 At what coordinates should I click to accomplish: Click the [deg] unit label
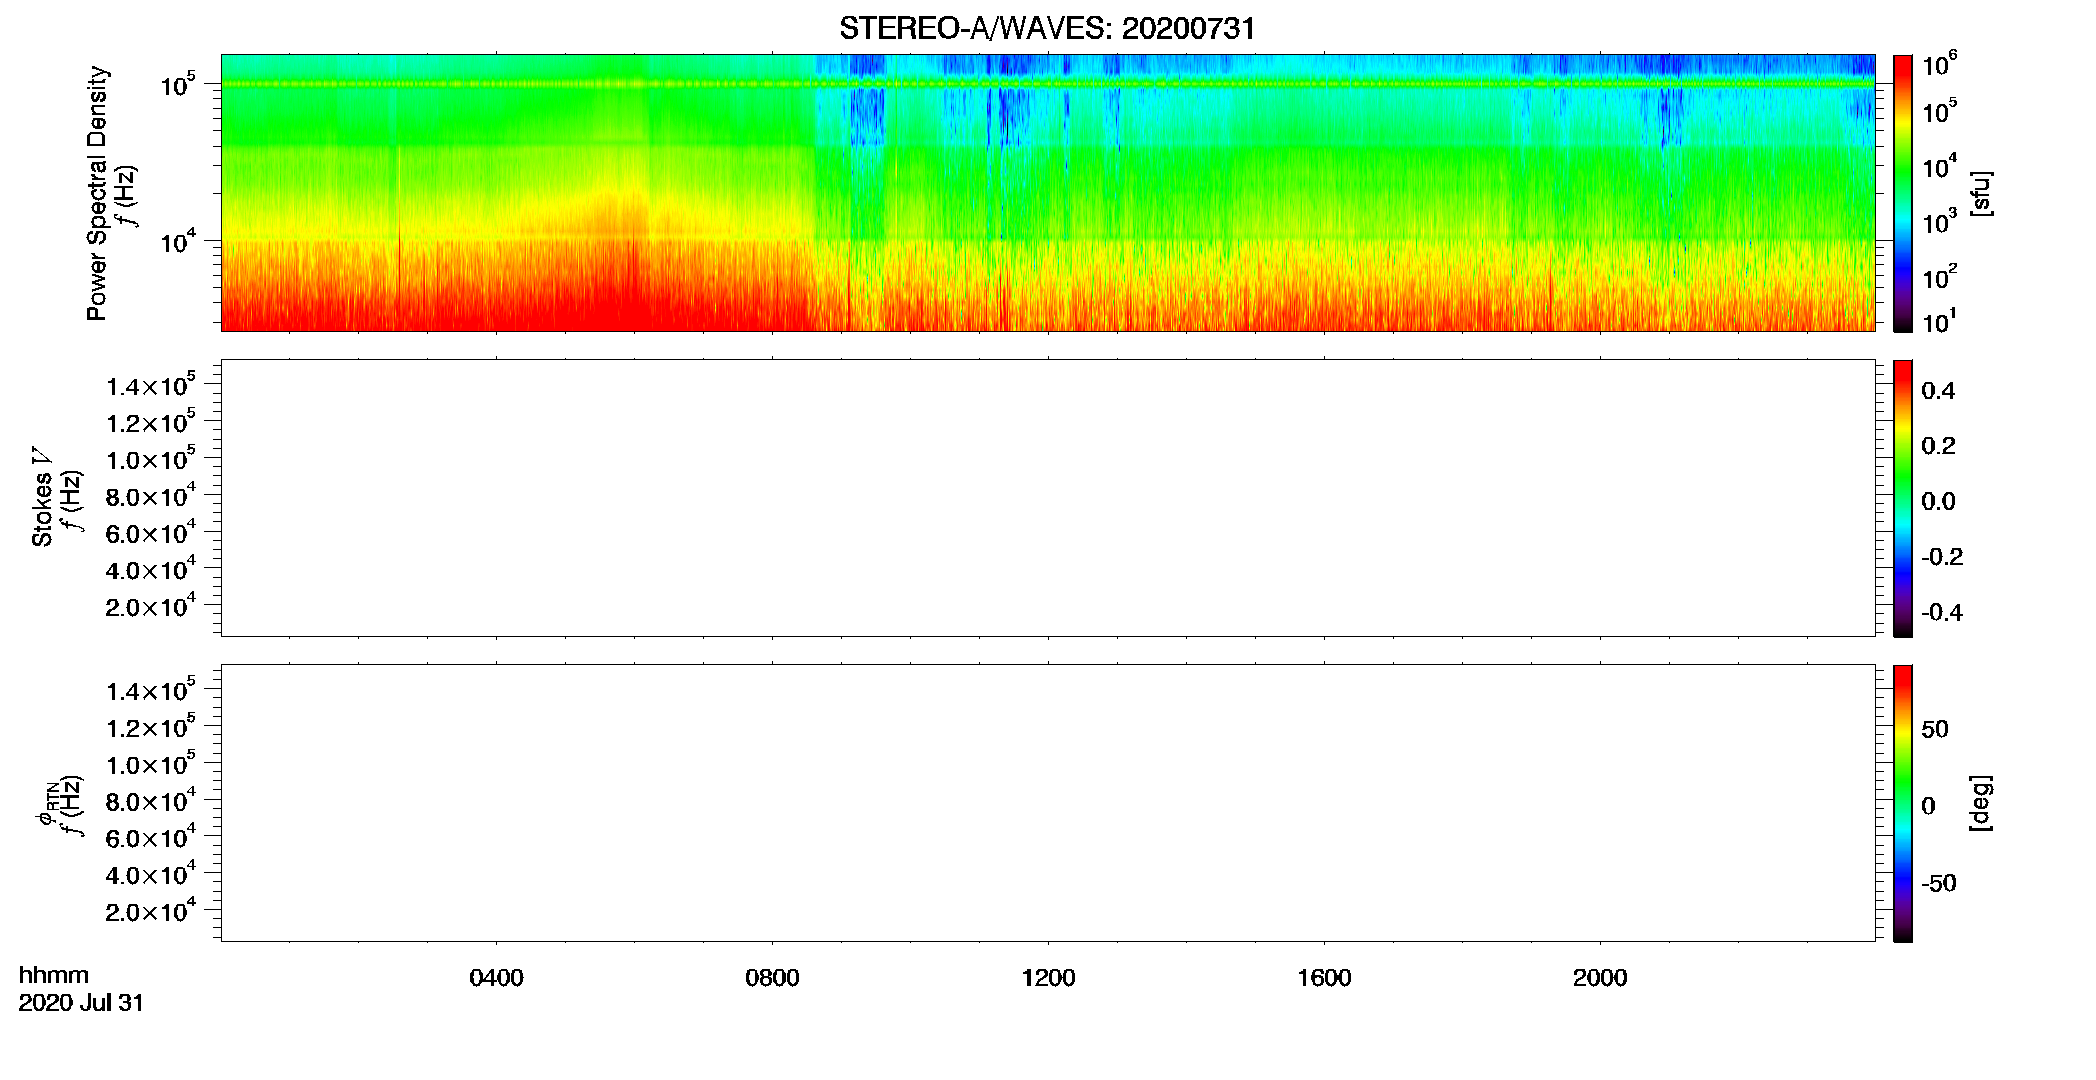click(x=1981, y=803)
